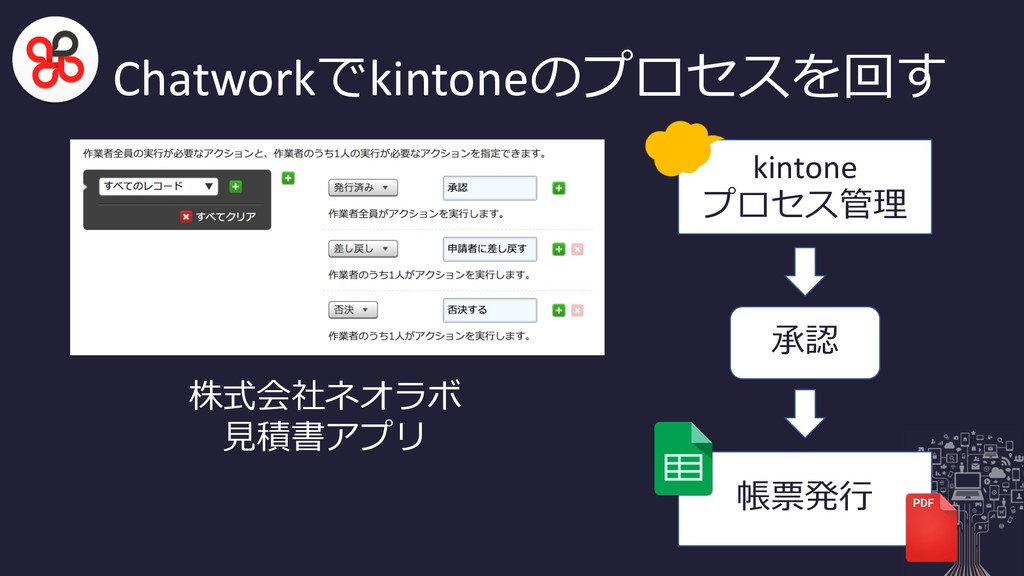1024x576 pixels.
Task: Open the 発行済み status dropdown
Action: pos(362,187)
